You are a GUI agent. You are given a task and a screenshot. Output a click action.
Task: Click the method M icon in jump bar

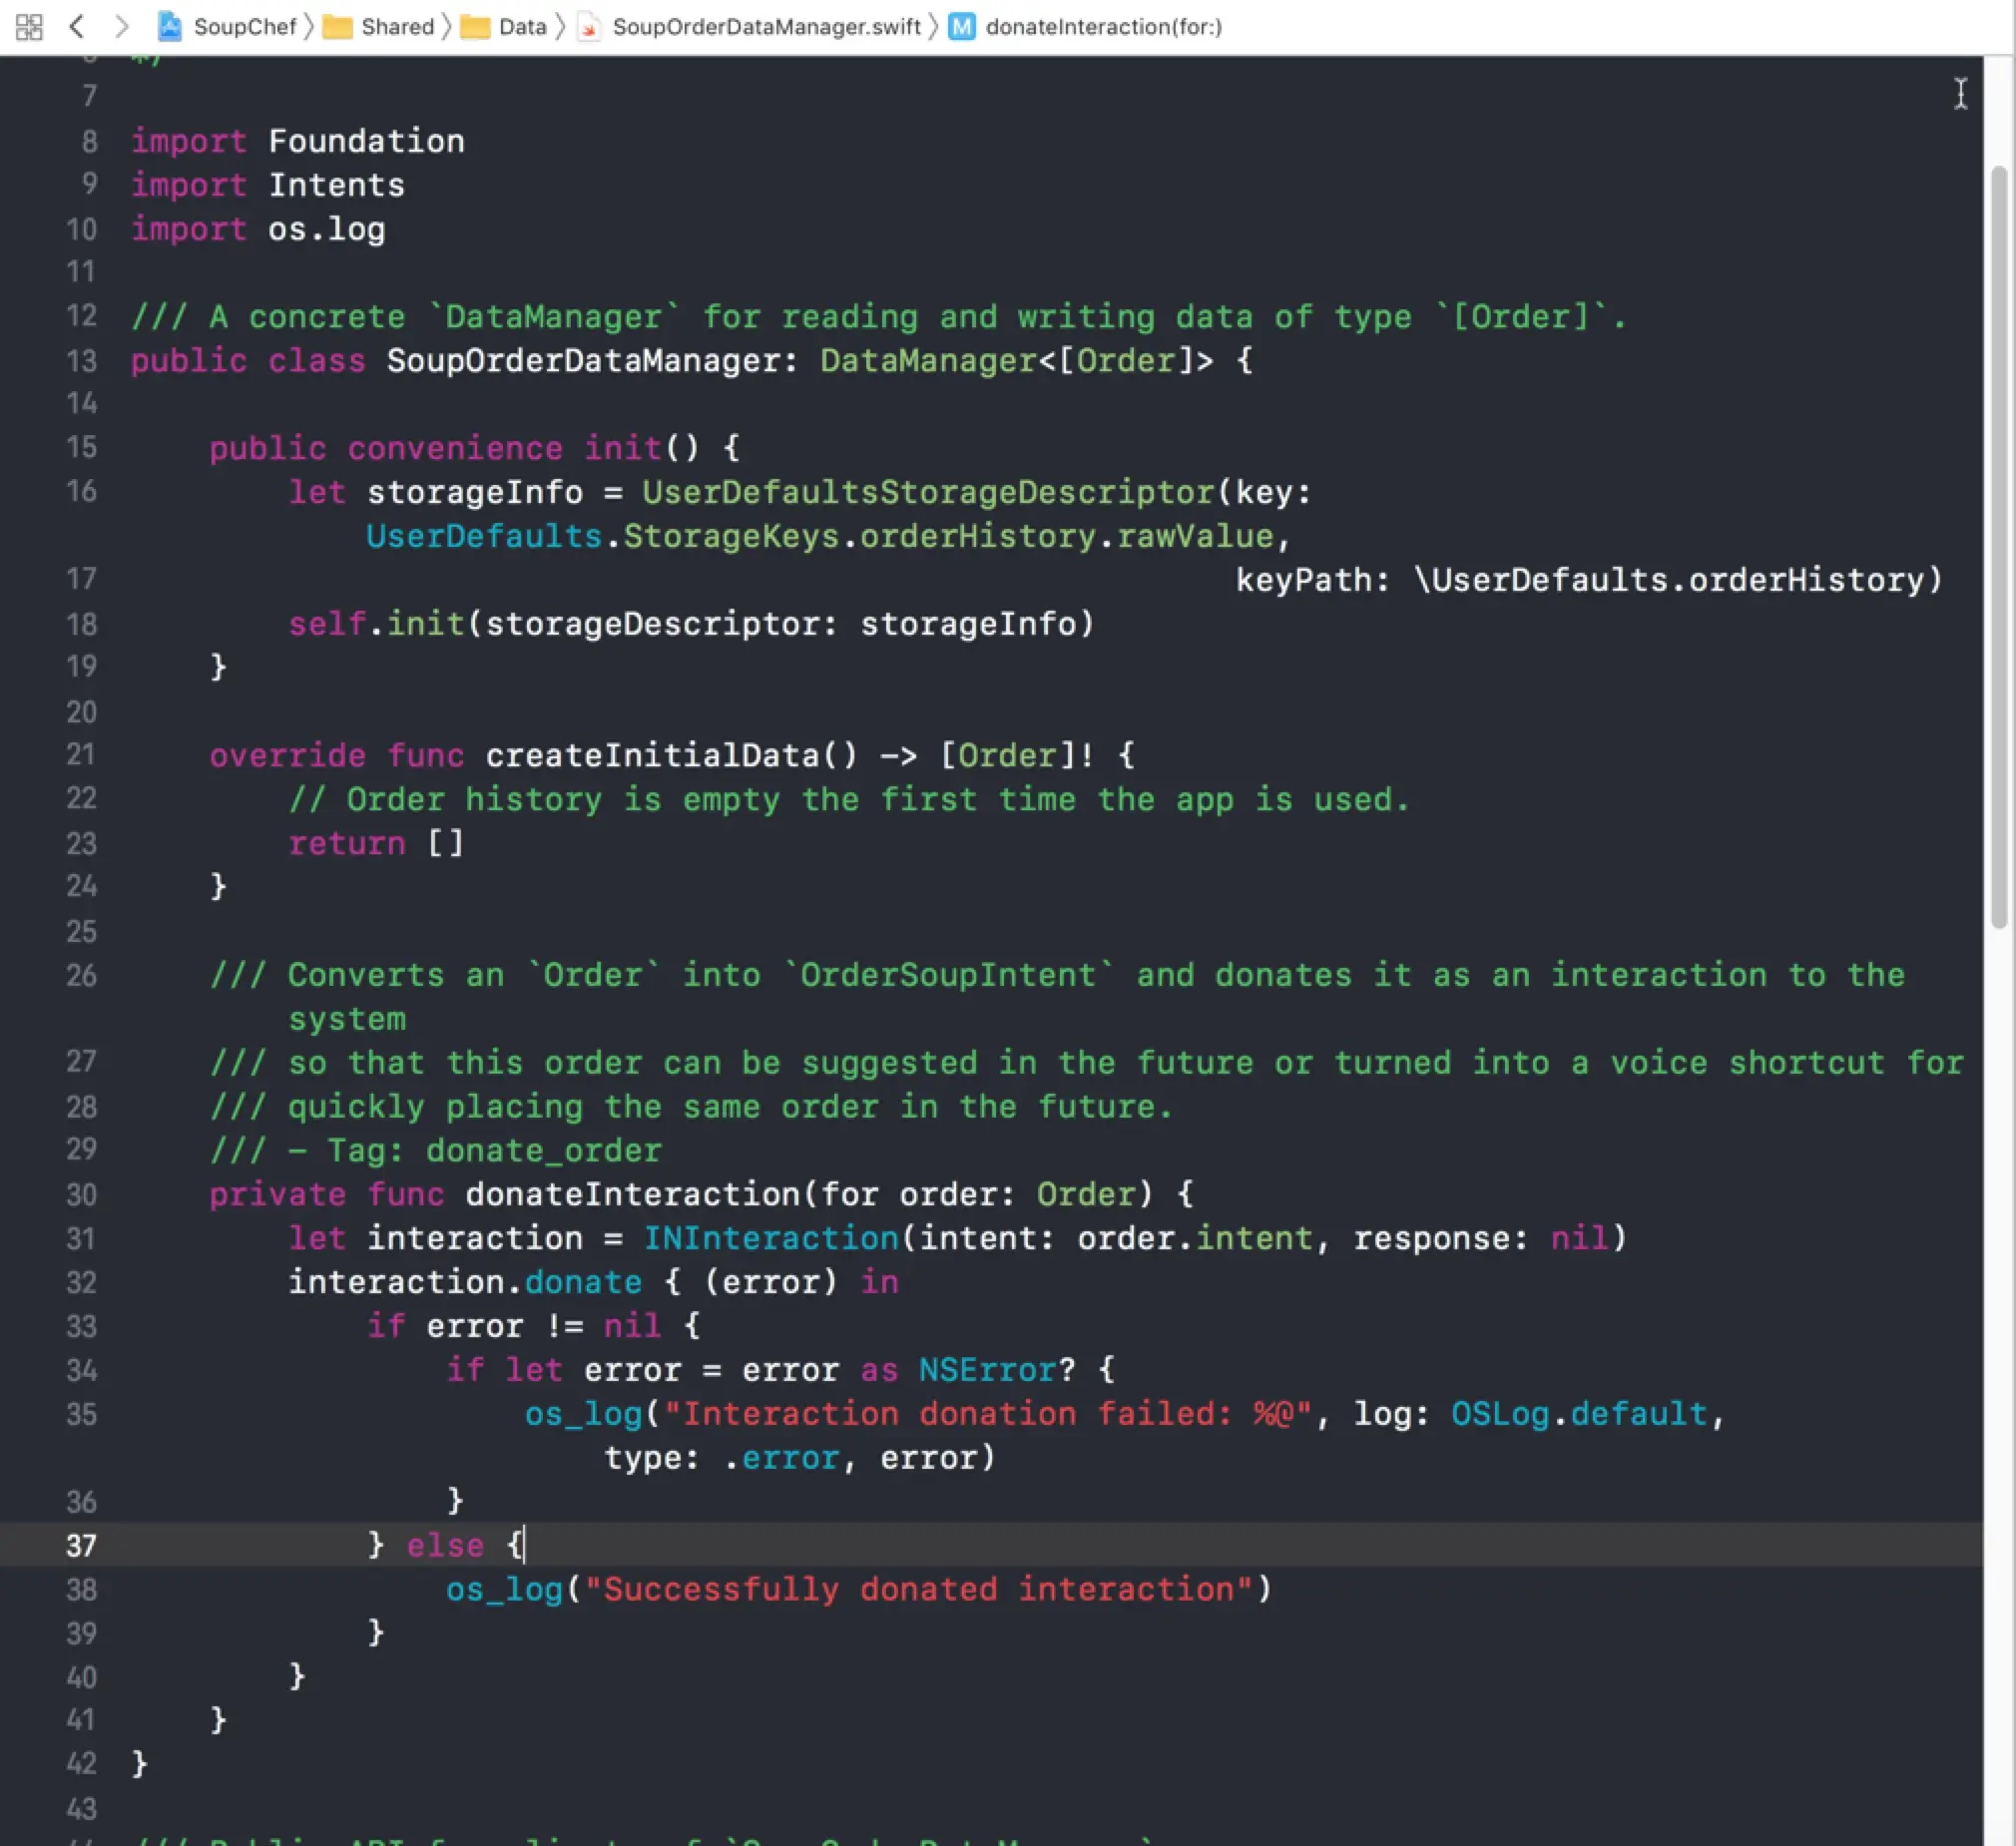click(961, 27)
